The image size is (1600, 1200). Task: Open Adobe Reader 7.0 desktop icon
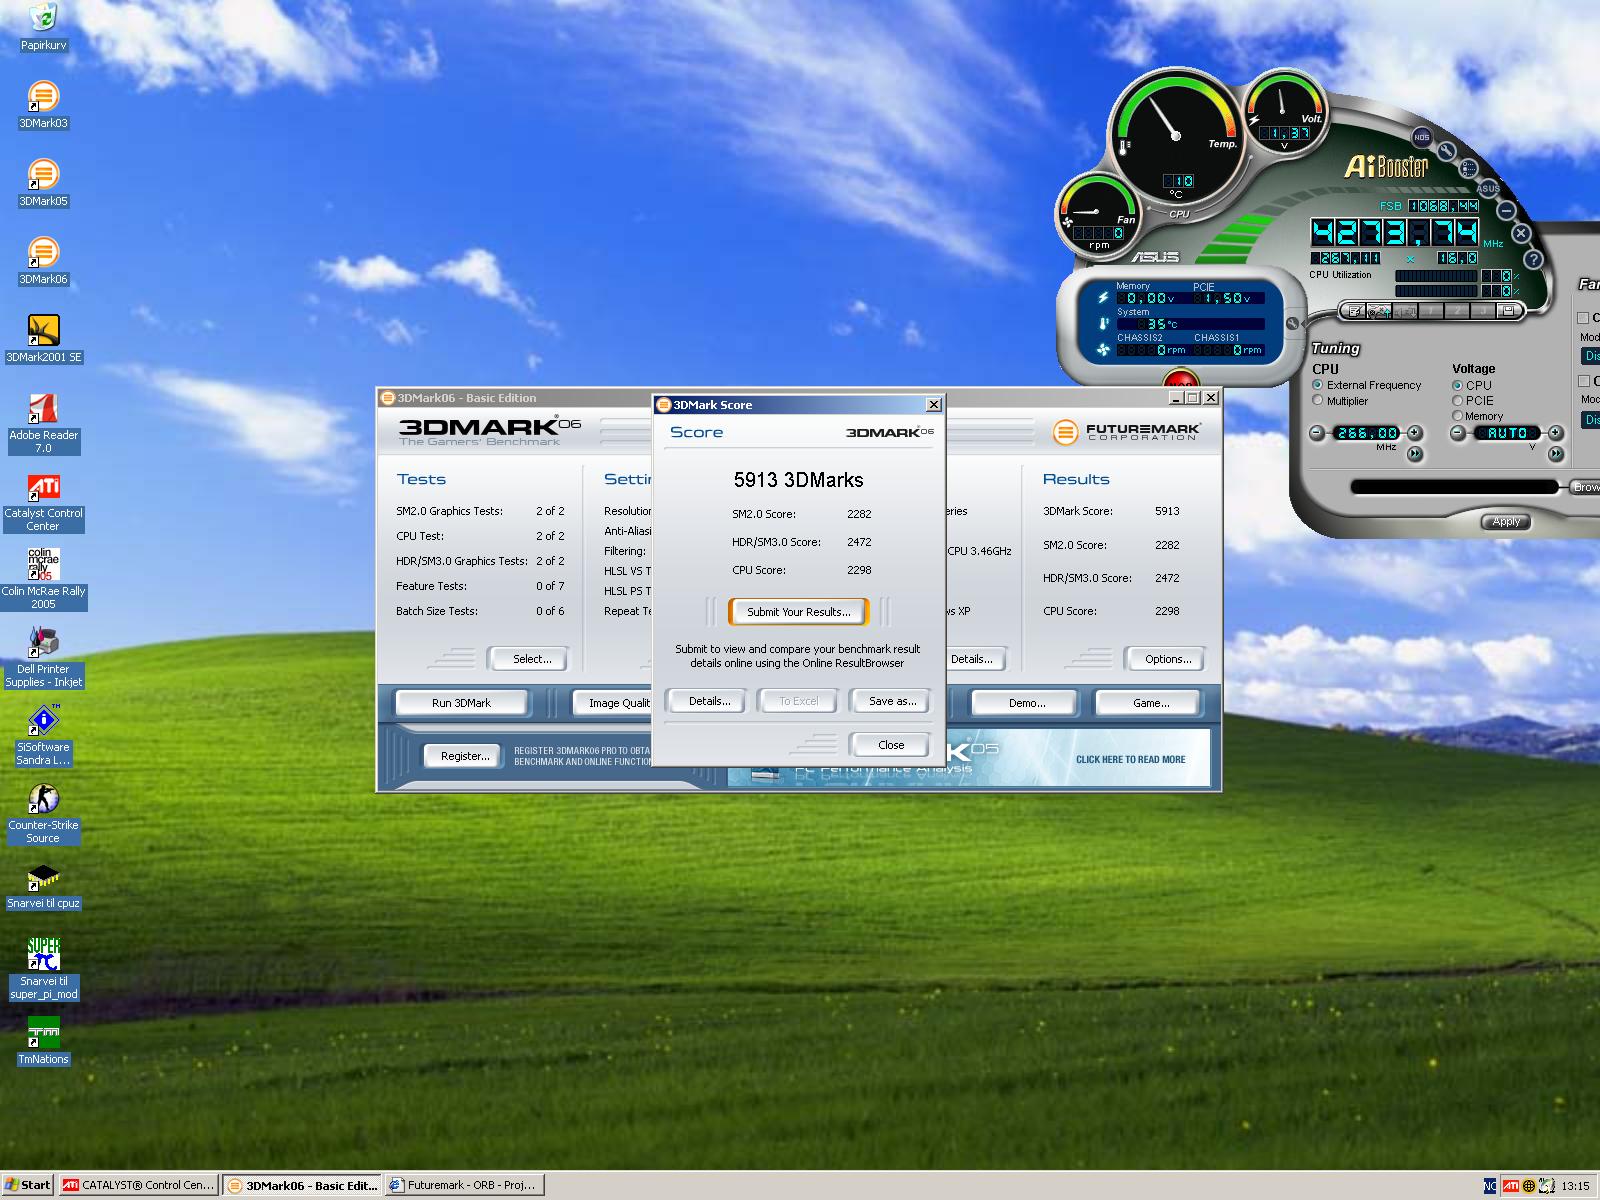pos(43,423)
